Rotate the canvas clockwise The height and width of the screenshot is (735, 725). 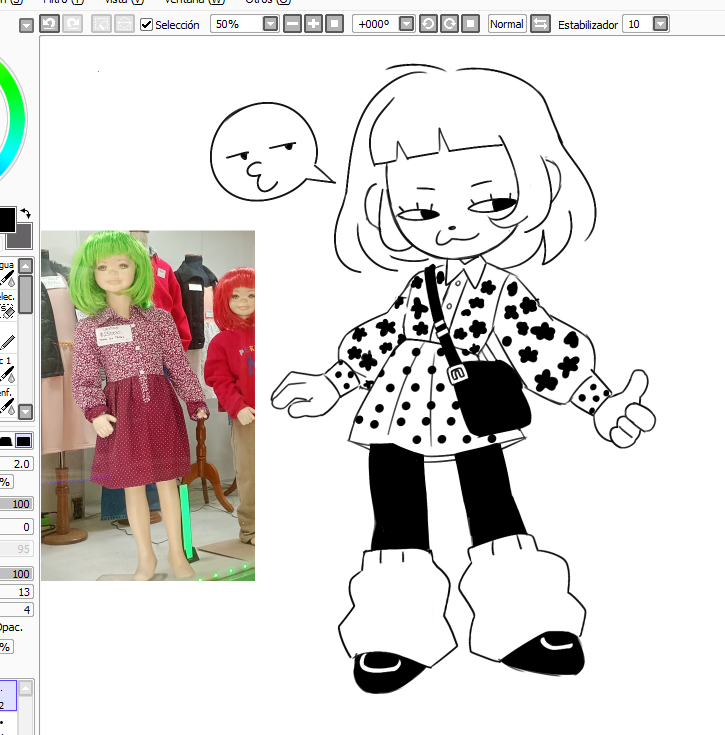(449, 23)
